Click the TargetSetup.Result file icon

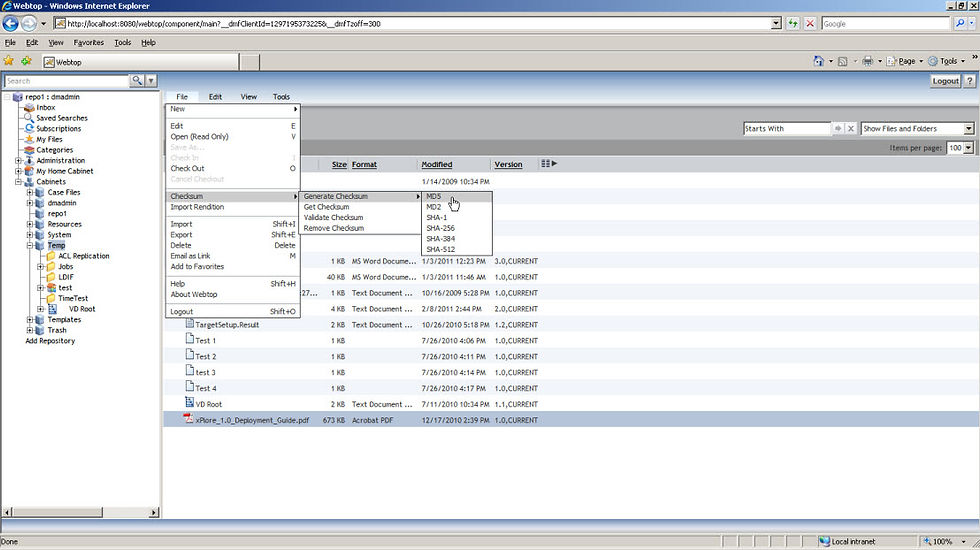189,324
